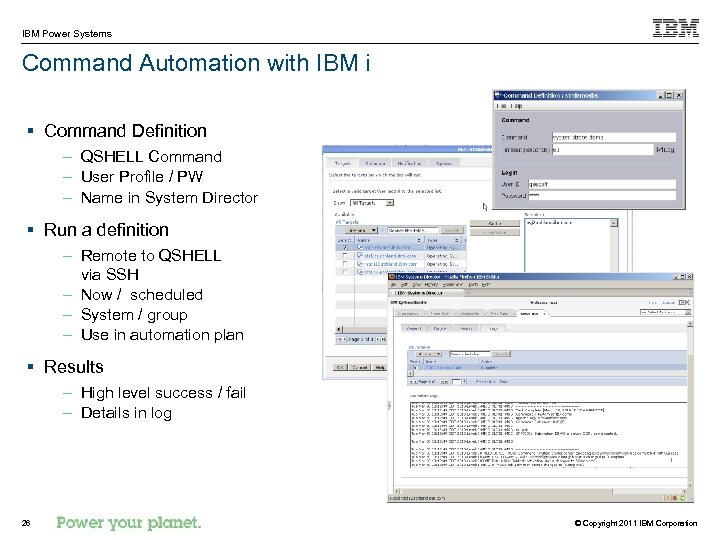
Task: Click the Remove button between target lists
Action: click(x=495, y=232)
